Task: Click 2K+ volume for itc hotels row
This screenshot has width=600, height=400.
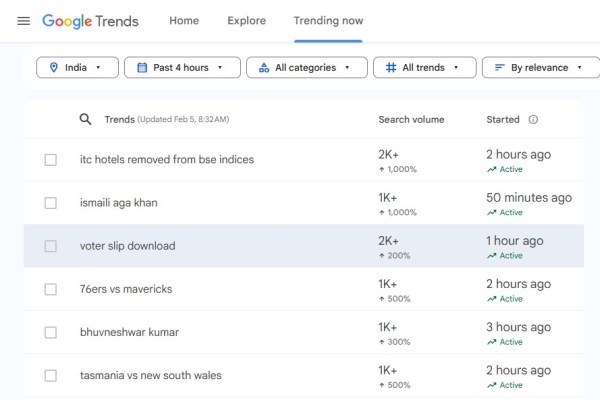Action: click(388, 155)
